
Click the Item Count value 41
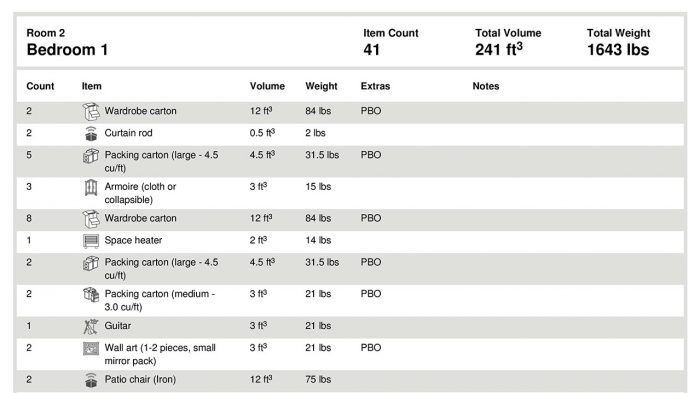[371, 50]
